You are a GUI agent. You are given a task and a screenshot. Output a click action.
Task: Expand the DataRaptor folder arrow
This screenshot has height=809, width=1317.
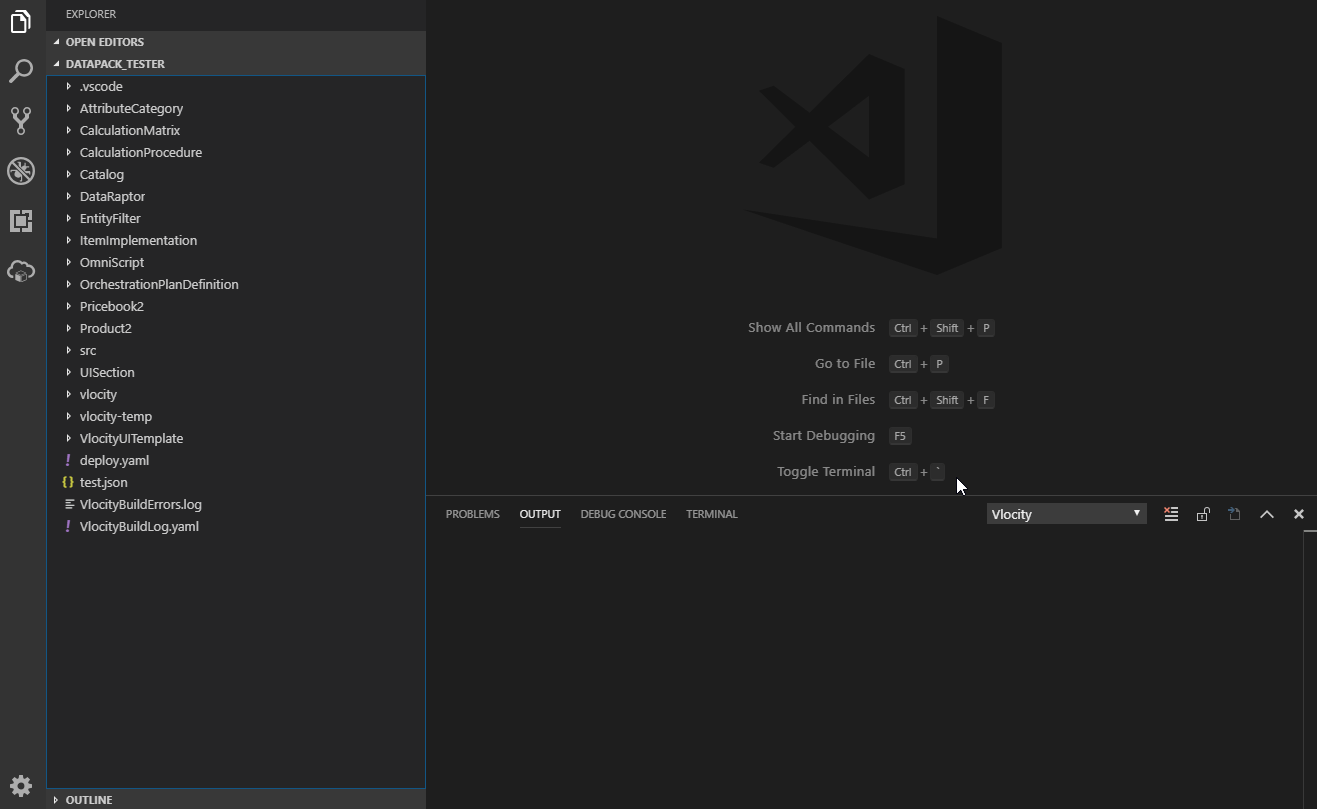69,196
